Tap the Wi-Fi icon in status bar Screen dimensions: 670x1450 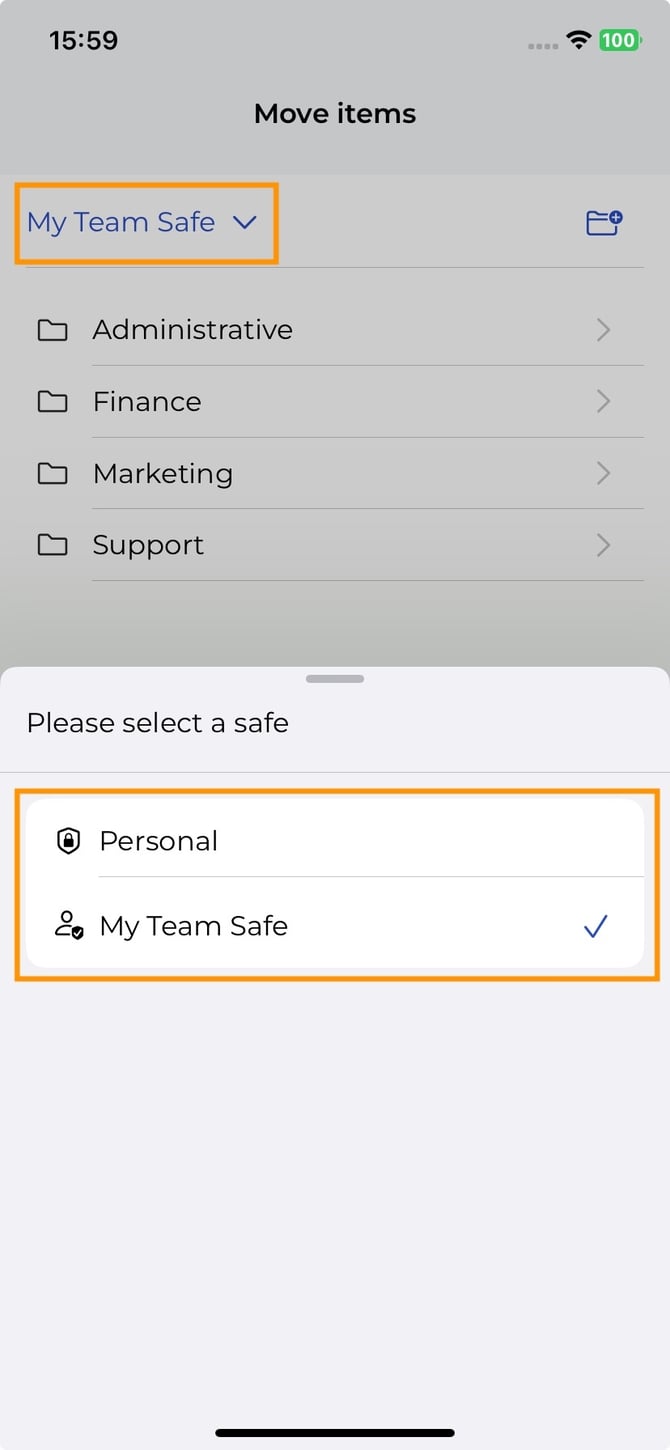tap(578, 40)
